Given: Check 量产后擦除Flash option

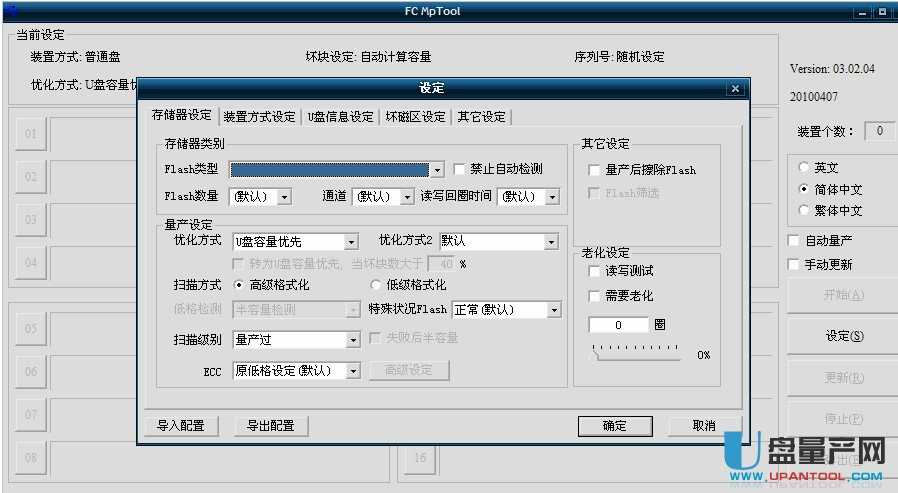Looking at the screenshot, I should click(x=595, y=170).
